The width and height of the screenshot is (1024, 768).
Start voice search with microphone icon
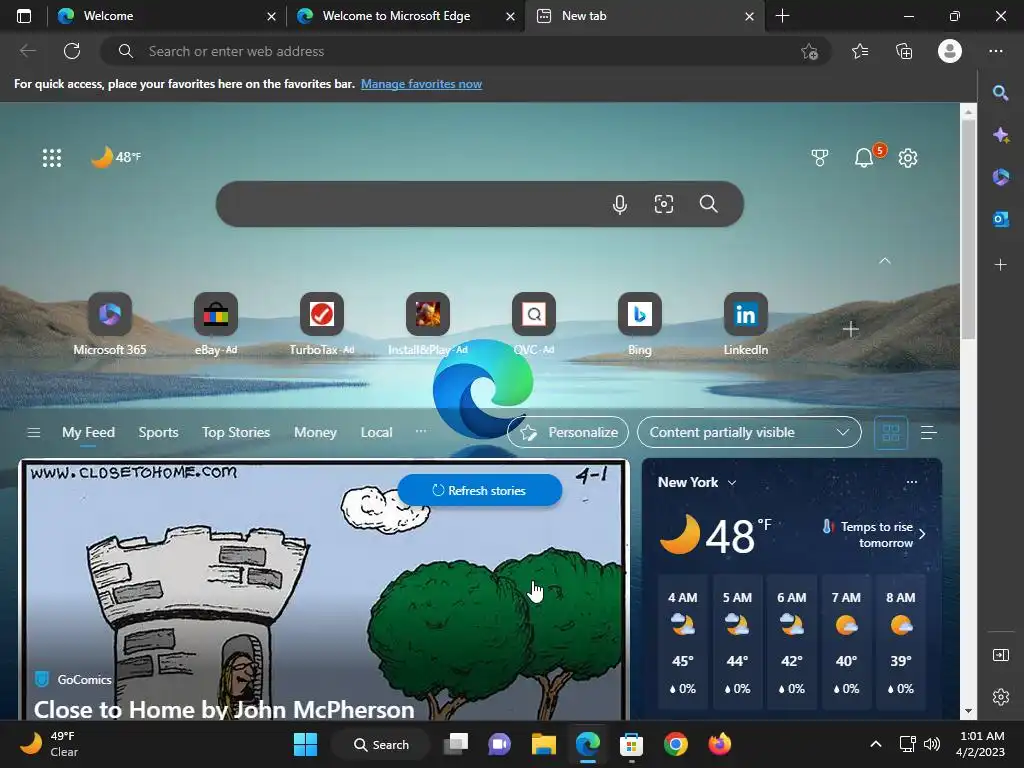[620, 204]
